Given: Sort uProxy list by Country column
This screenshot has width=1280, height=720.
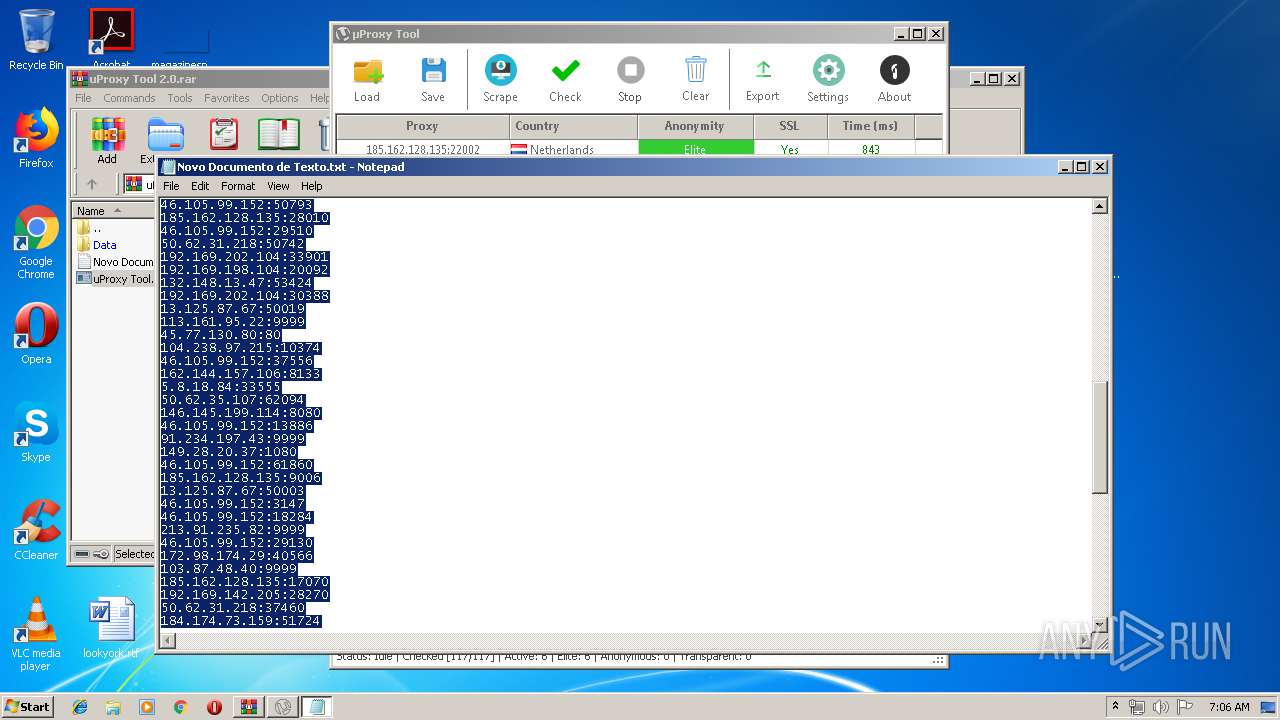Looking at the screenshot, I should pos(573,126).
